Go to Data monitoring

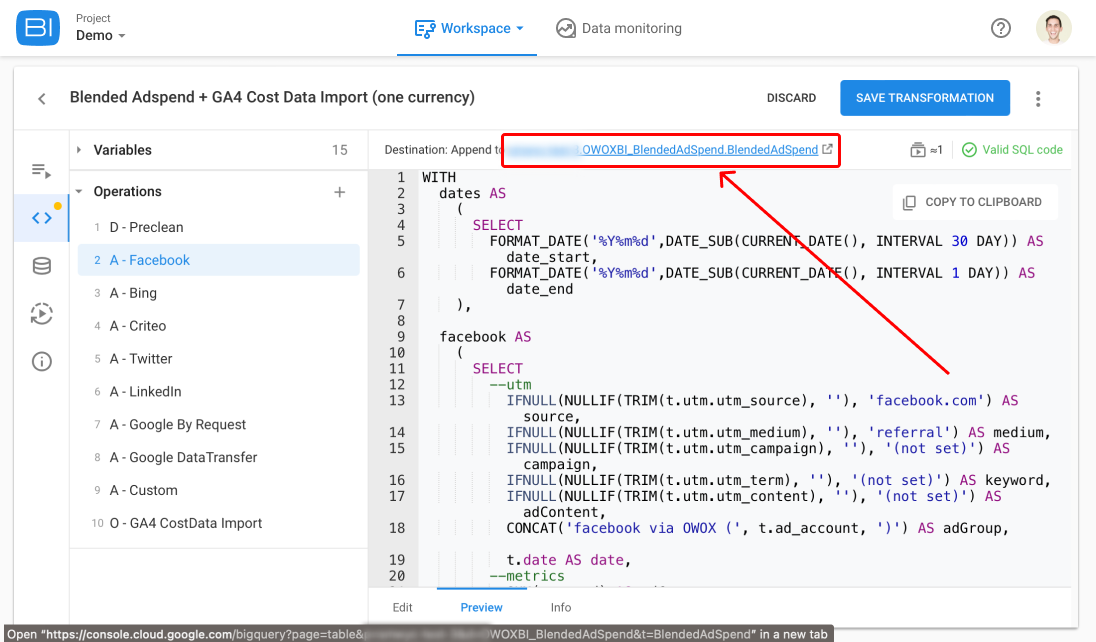(x=619, y=29)
